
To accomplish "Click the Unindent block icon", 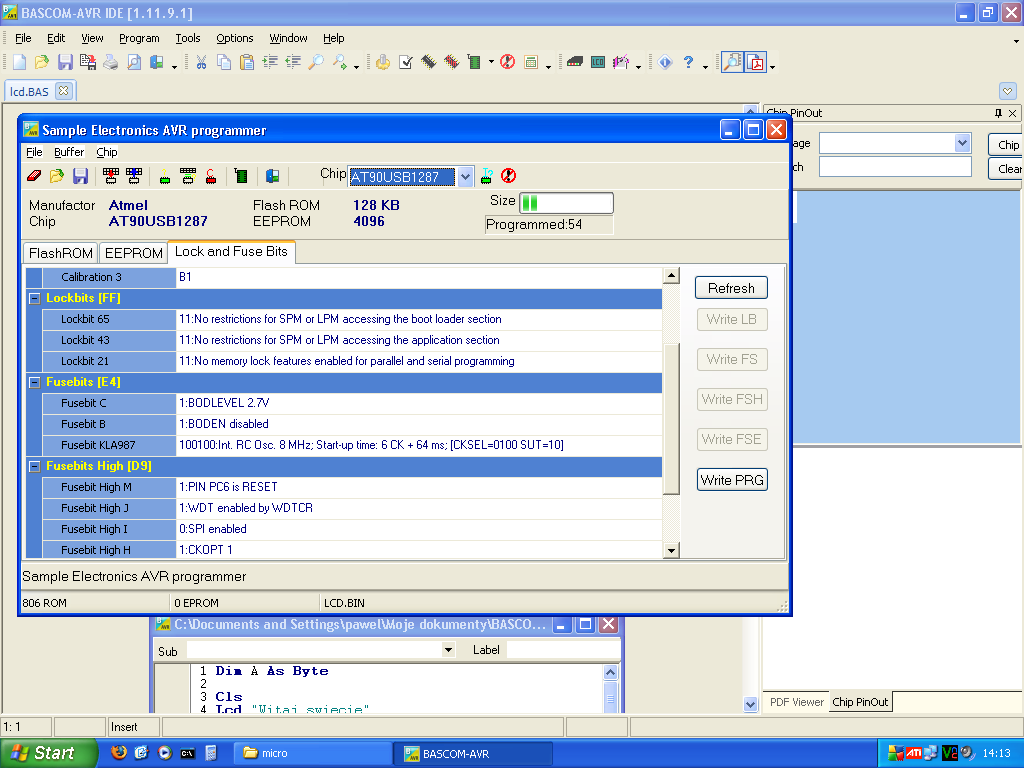I will tap(293, 62).
